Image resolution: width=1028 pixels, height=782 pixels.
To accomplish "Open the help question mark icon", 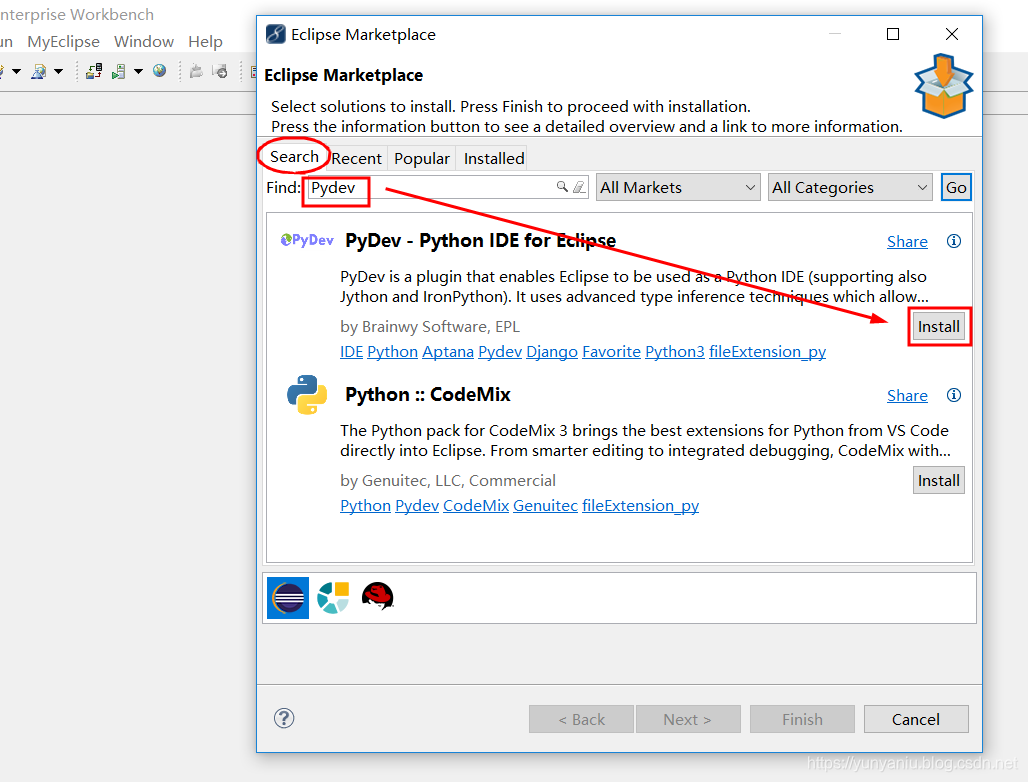I will point(284,718).
